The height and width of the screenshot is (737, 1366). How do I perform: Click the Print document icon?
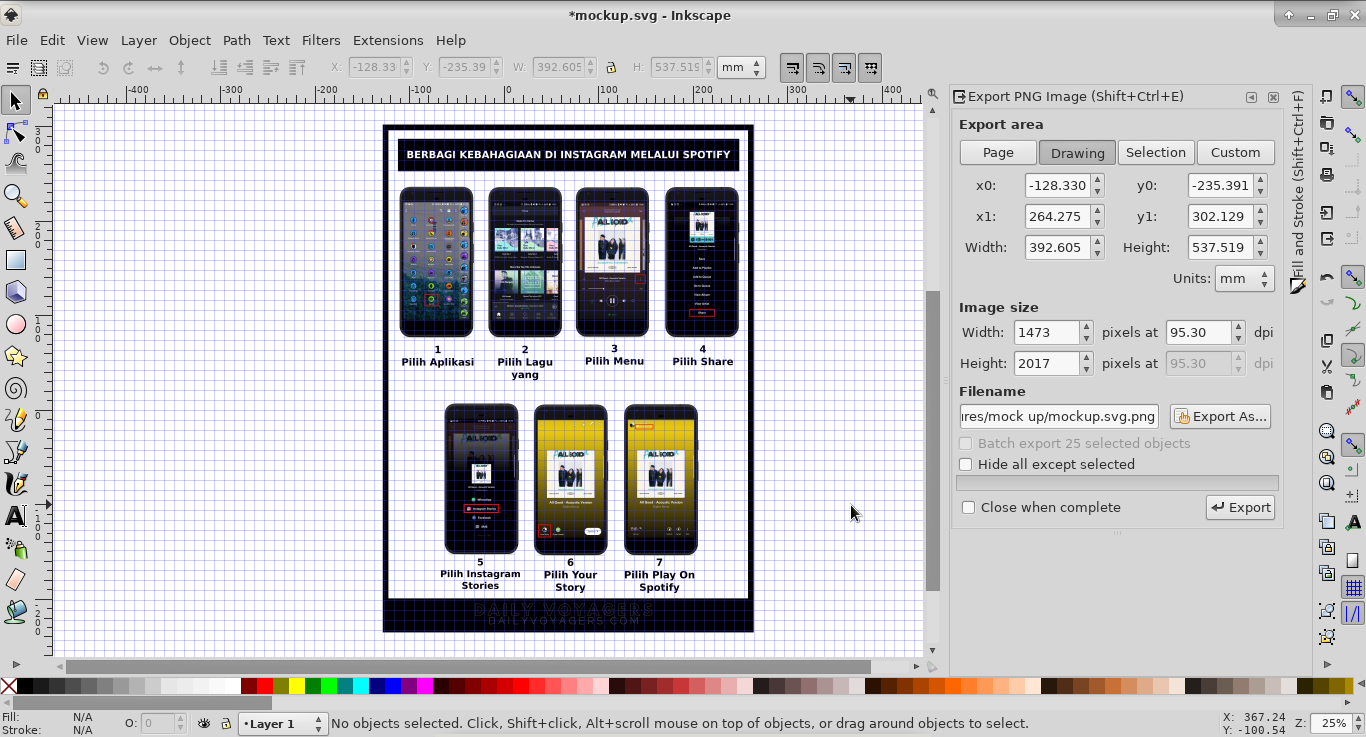pos(1327,175)
